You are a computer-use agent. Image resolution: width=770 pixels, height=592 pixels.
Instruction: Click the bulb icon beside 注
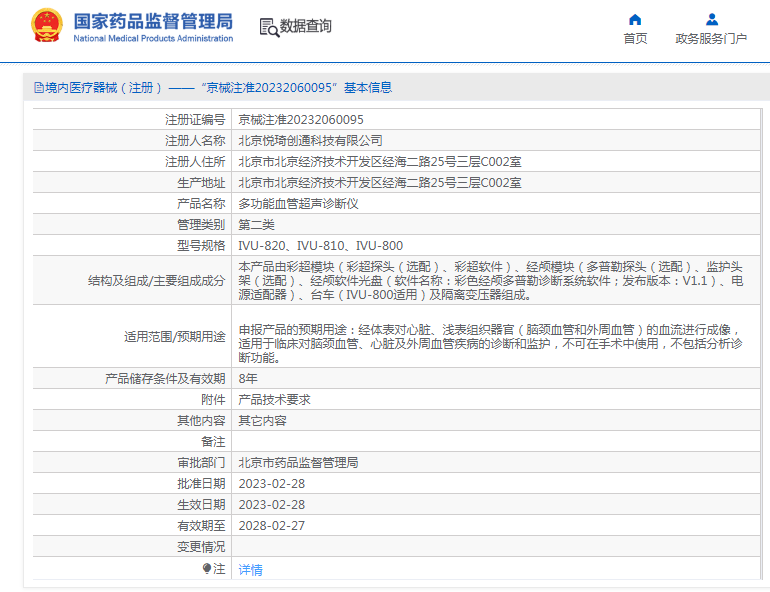(x=207, y=568)
